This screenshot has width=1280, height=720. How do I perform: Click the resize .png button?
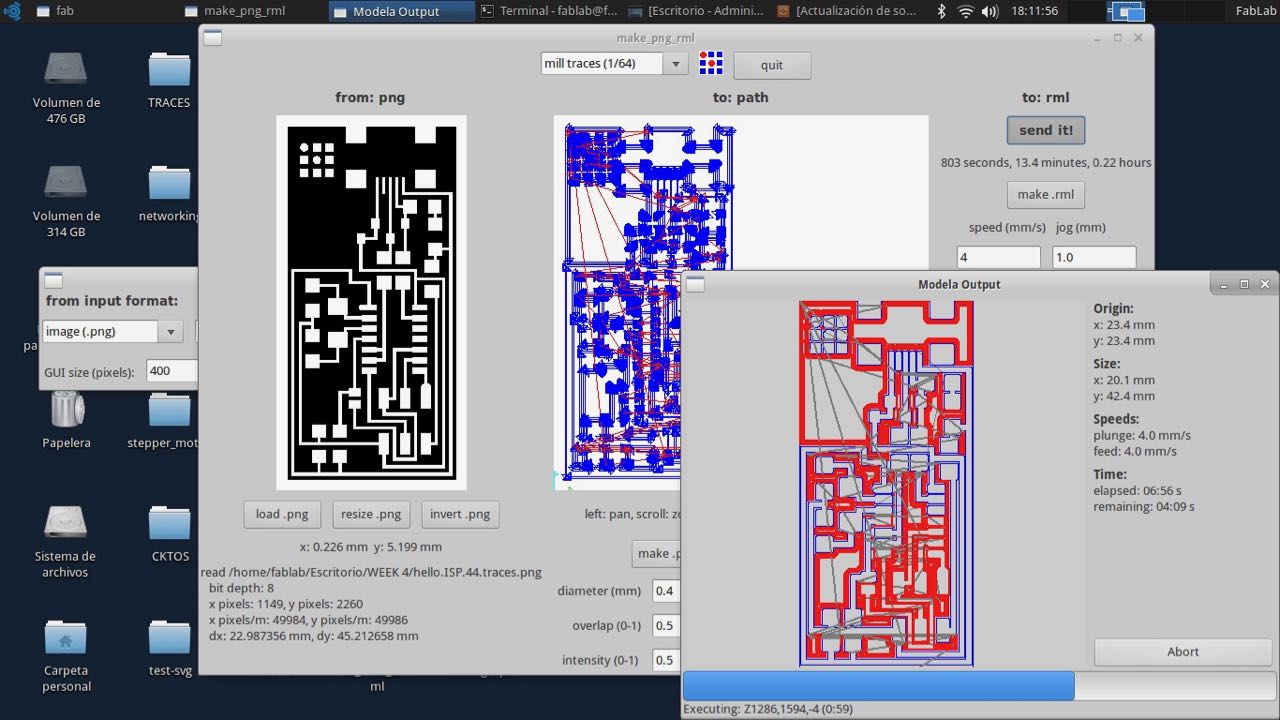(x=371, y=514)
